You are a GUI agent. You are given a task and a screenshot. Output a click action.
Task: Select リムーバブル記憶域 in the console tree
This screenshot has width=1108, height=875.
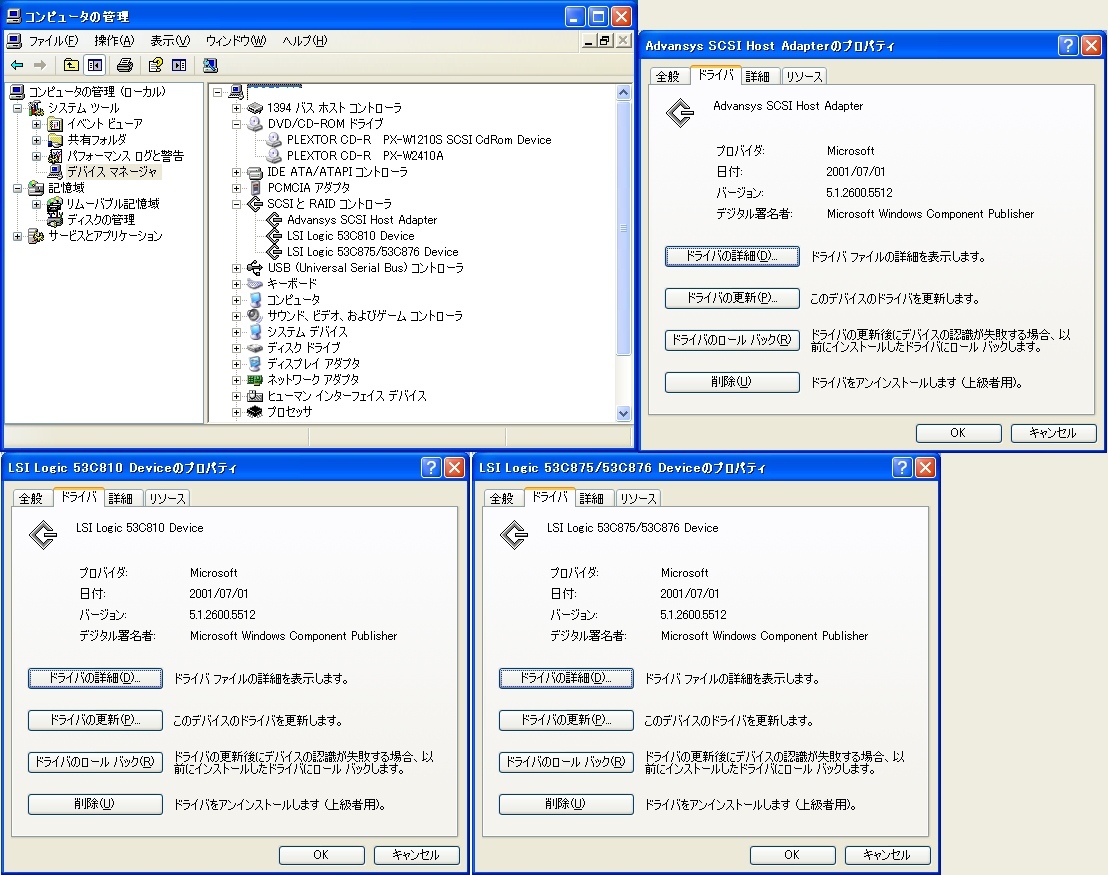(x=113, y=204)
